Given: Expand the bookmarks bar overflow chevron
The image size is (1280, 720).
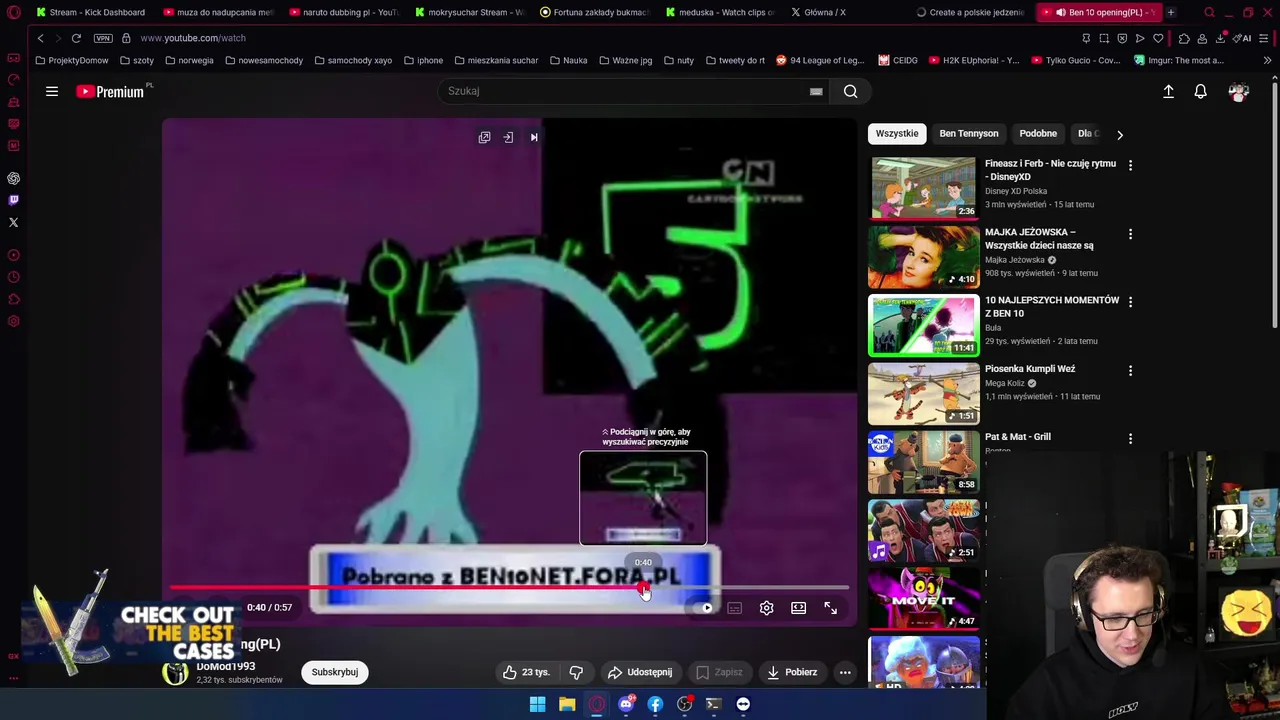Looking at the screenshot, I should [1267, 60].
